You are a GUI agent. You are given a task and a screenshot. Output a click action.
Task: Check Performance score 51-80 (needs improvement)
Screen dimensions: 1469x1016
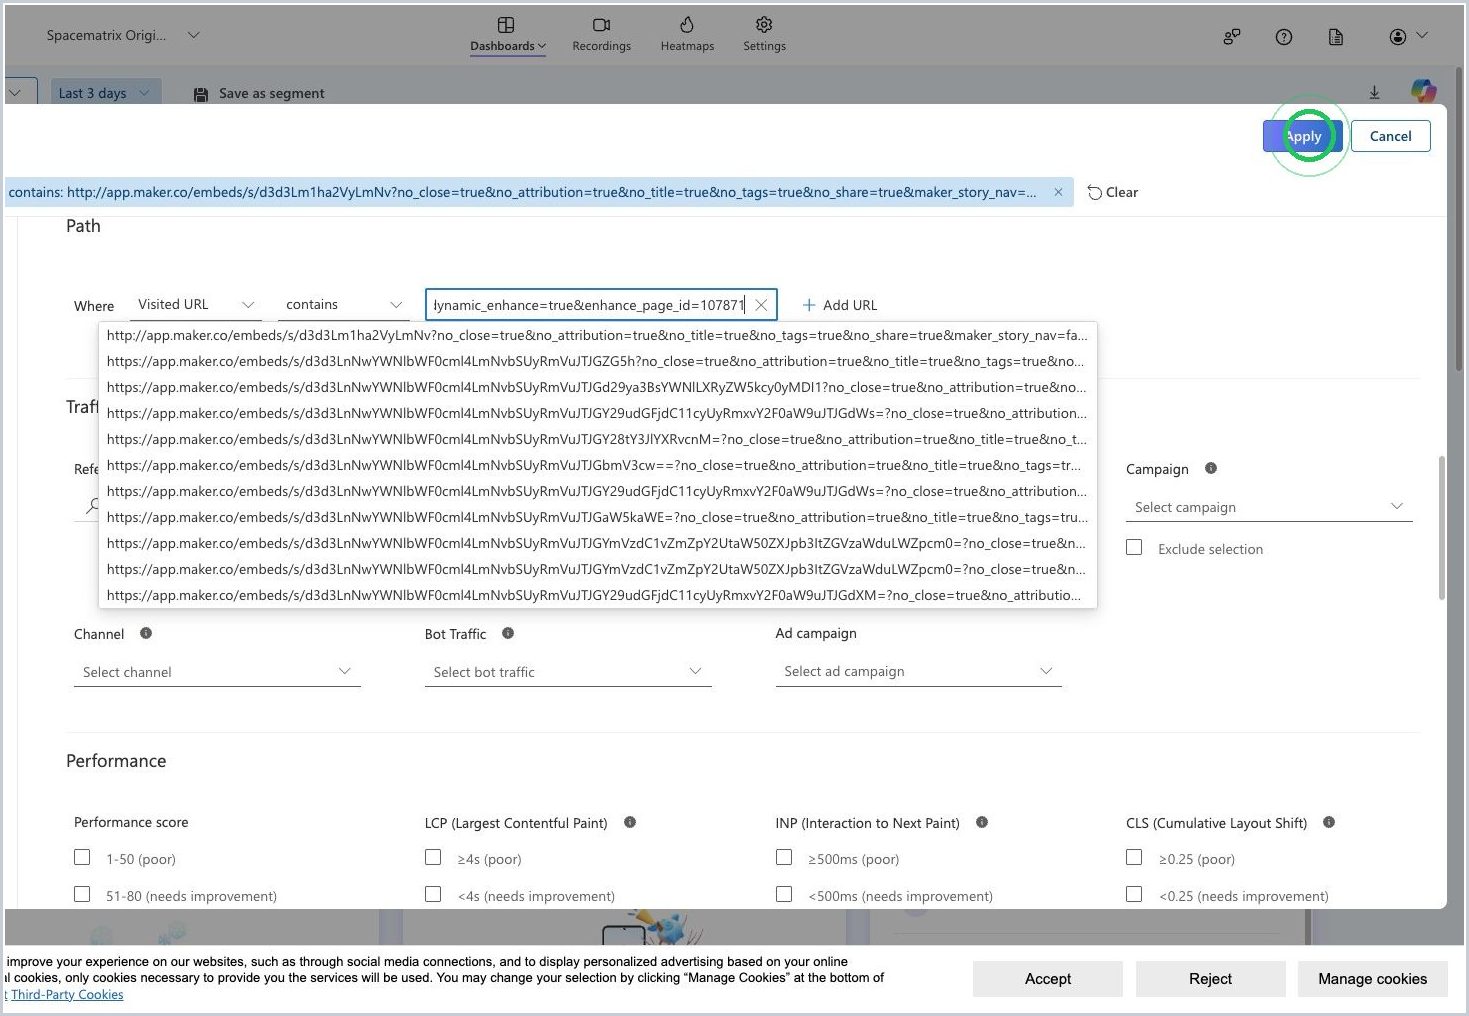tap(82, 894)
